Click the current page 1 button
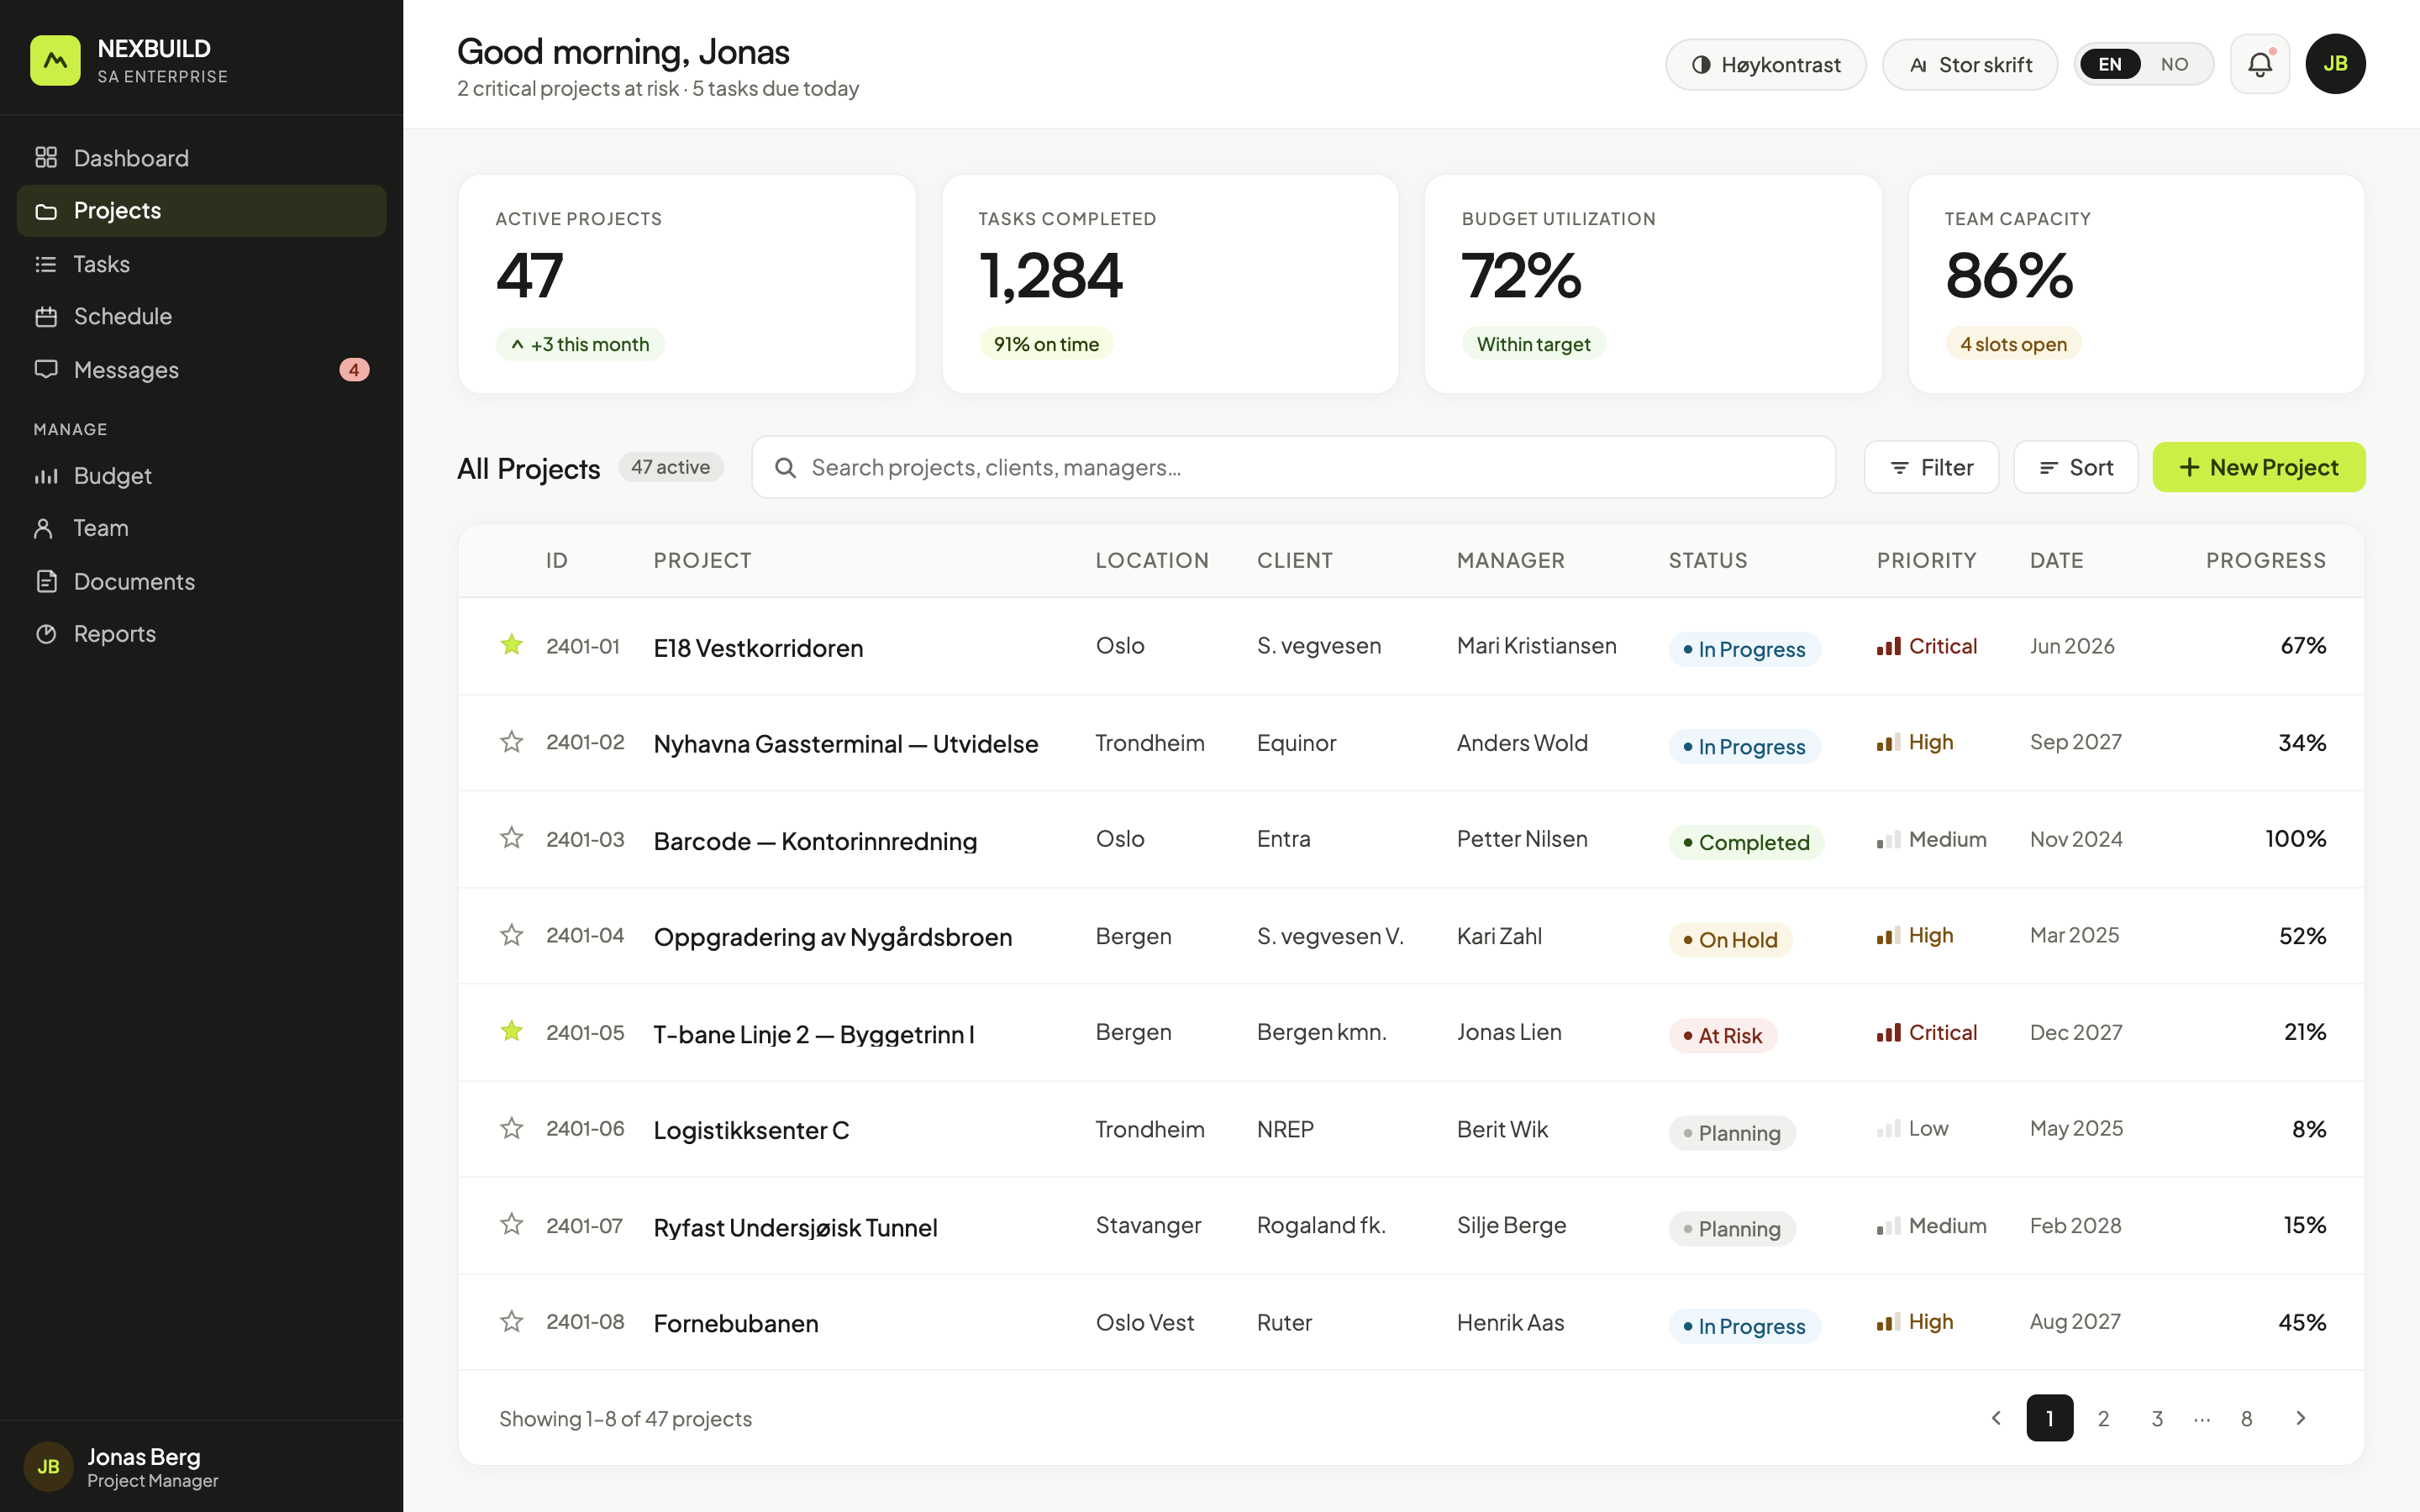This screenshot has height=1512, width=2420. [2050, 1418]
